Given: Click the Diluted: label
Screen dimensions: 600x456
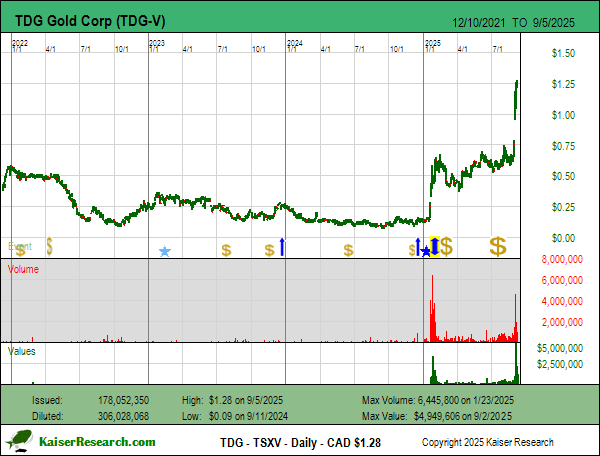Looking at the screenshot, I should tap(48, 416).
